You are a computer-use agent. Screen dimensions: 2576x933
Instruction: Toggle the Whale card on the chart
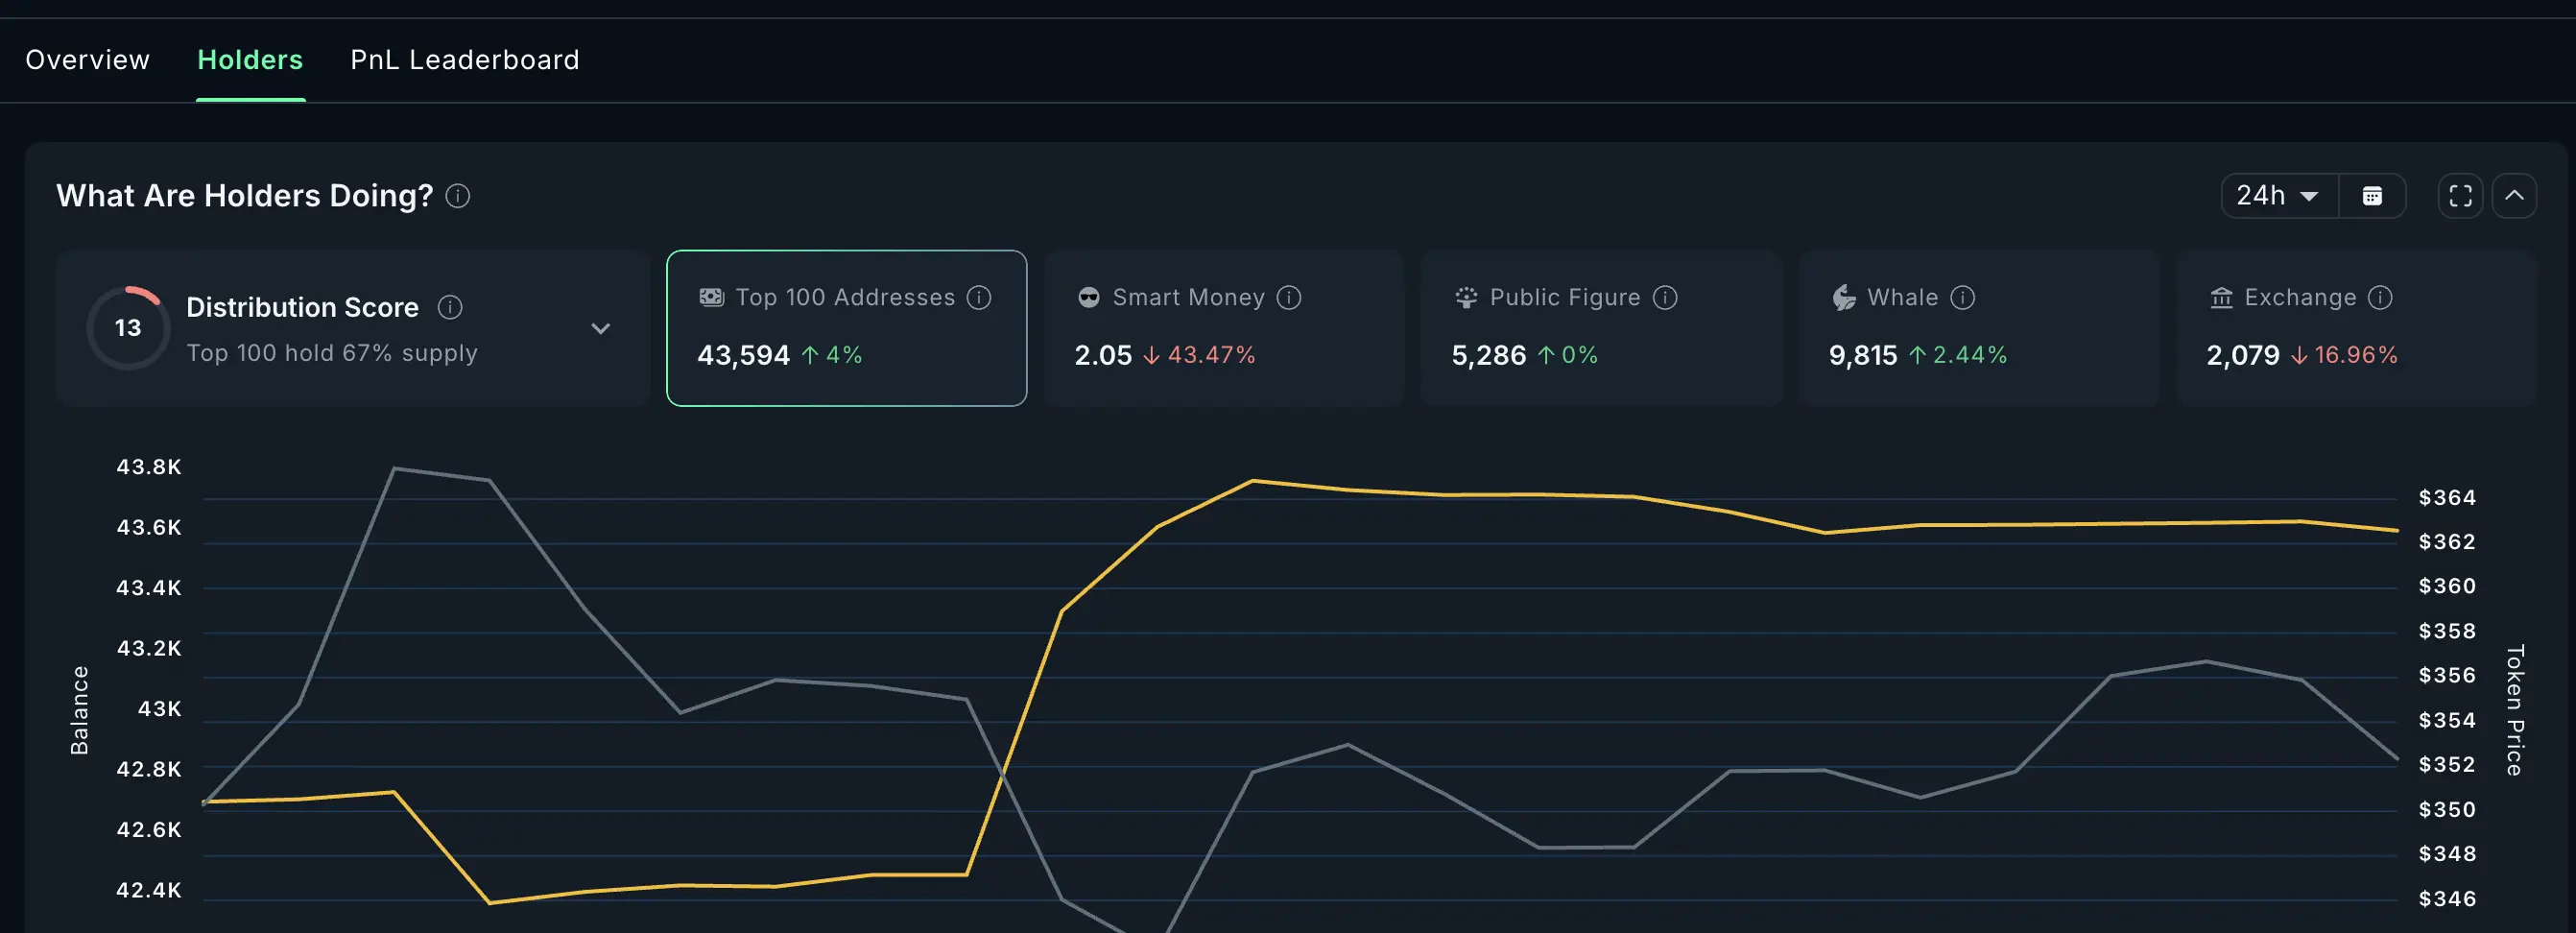pos(1978,328)
